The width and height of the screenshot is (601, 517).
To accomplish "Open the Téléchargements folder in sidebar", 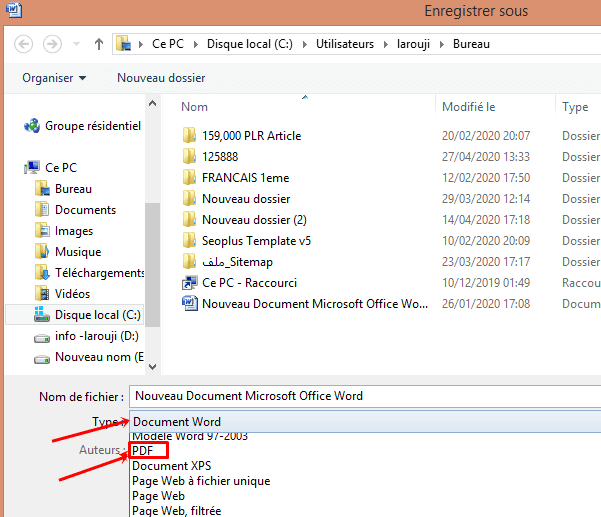I will (x=99, y=273).
